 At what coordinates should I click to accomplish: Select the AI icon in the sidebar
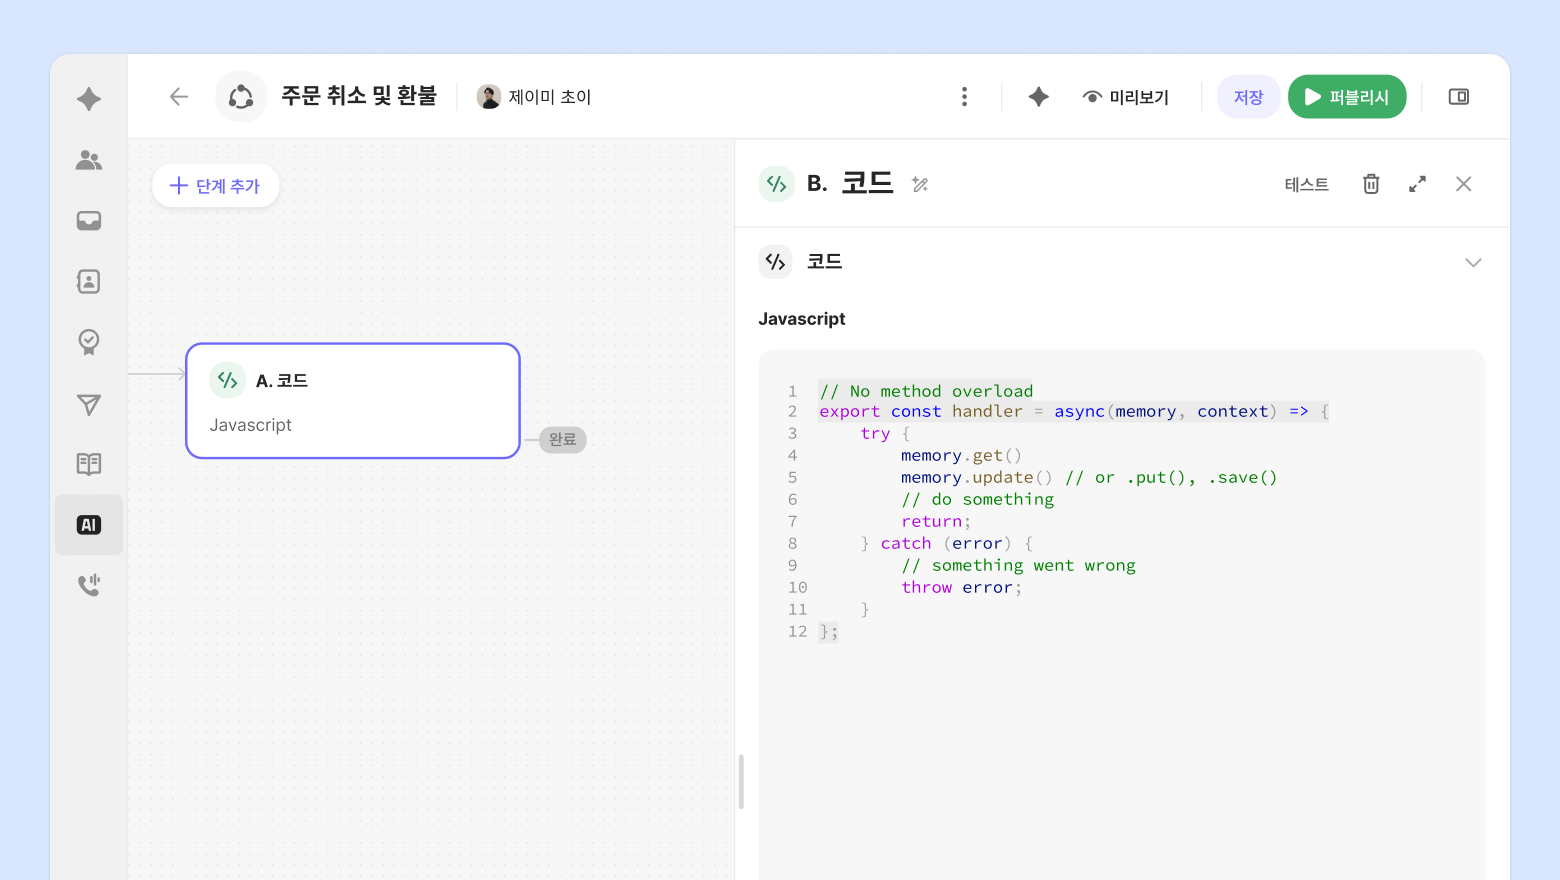(89, 525)
